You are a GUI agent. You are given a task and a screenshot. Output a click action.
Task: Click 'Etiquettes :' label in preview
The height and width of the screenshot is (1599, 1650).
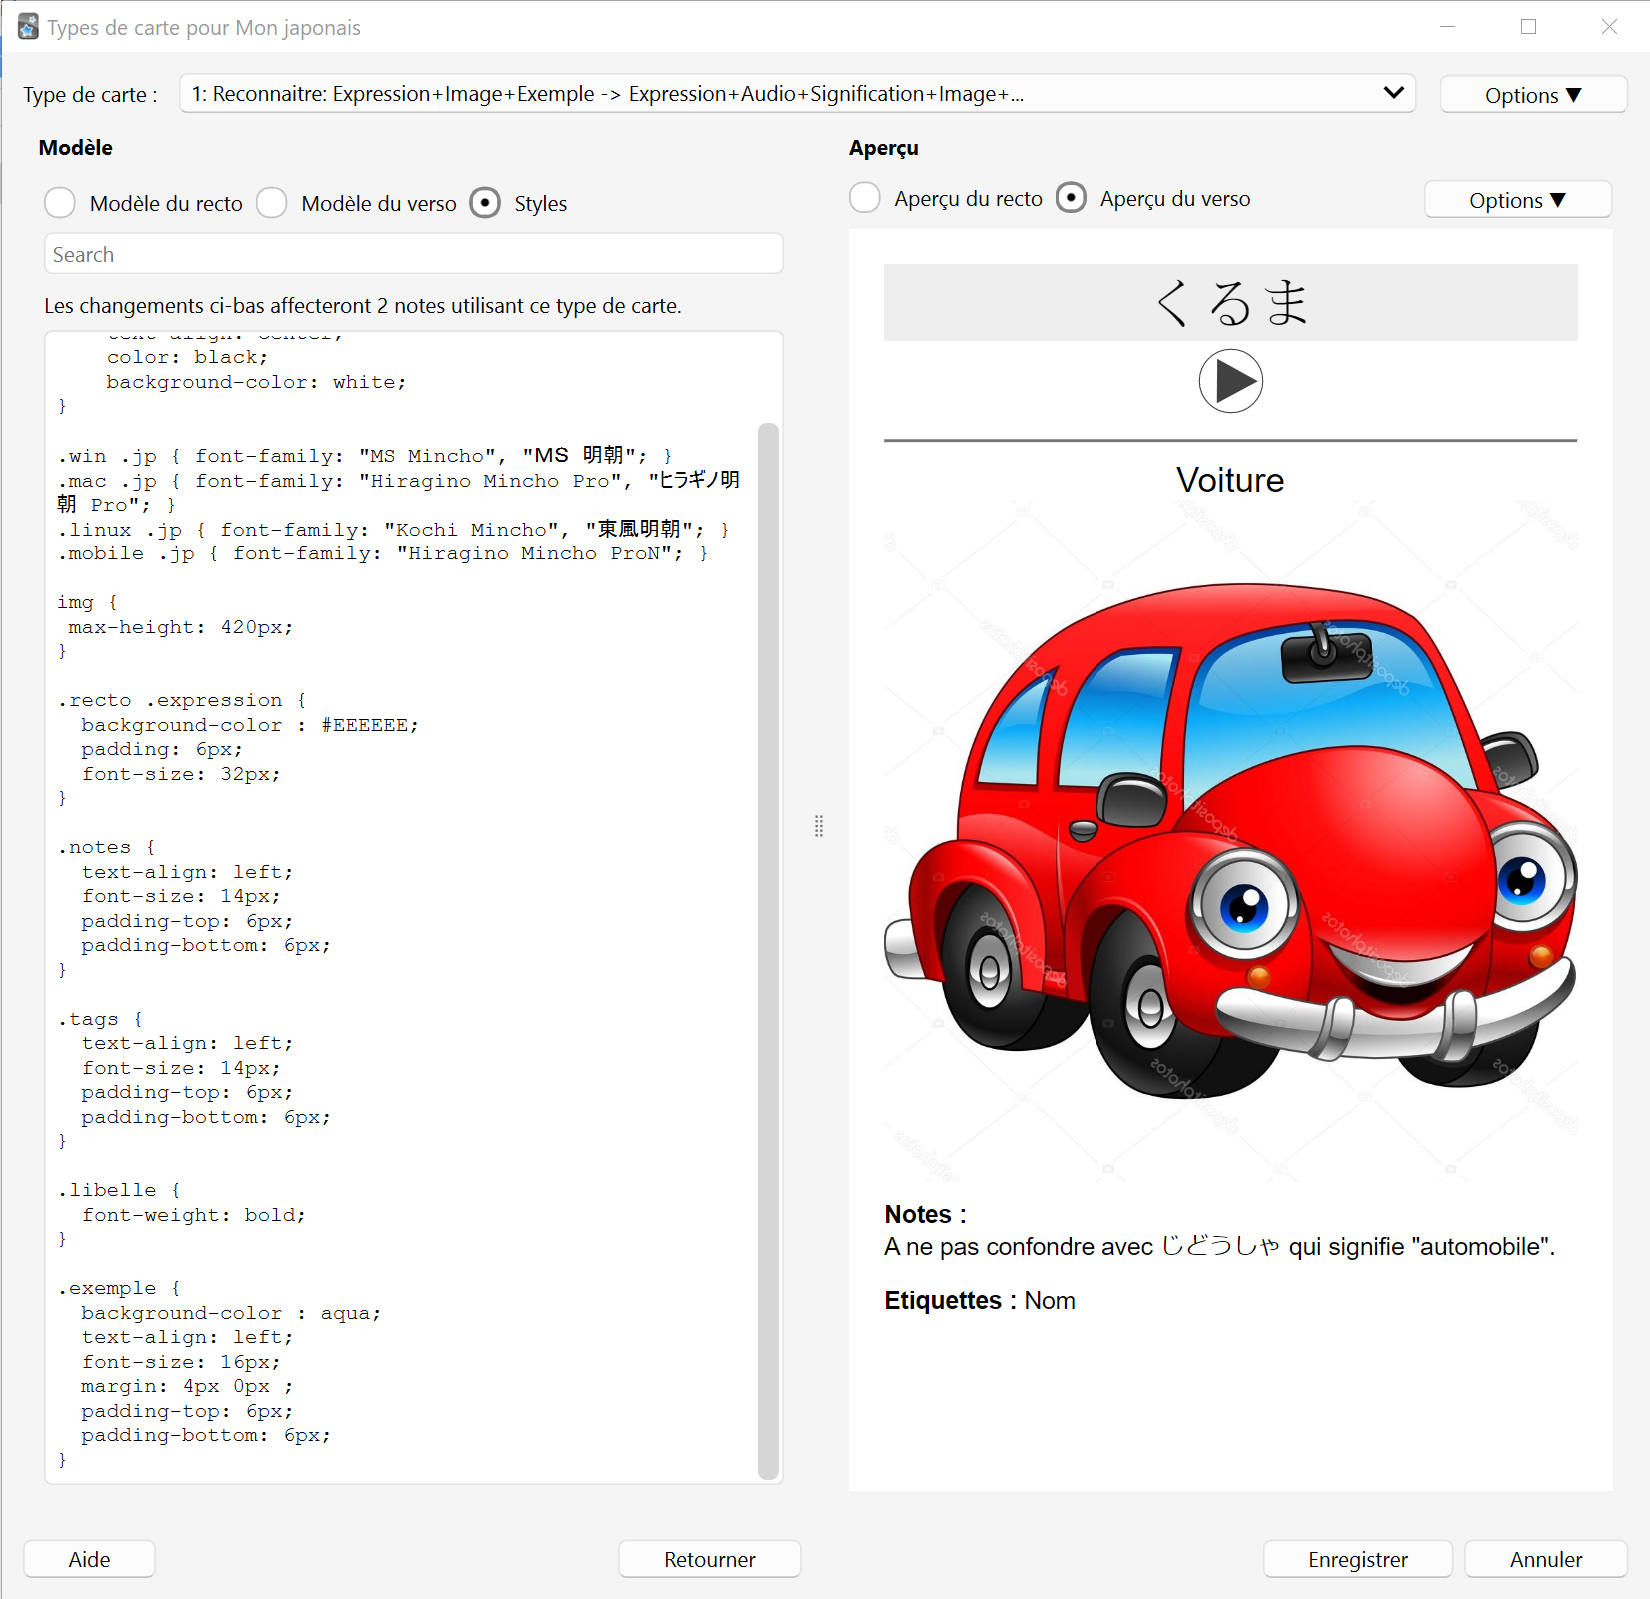click(x=950, y=1300)
